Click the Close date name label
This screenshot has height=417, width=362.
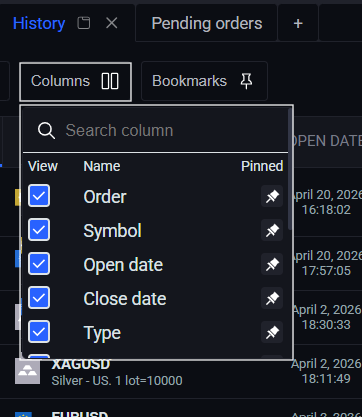coord(125,299)
